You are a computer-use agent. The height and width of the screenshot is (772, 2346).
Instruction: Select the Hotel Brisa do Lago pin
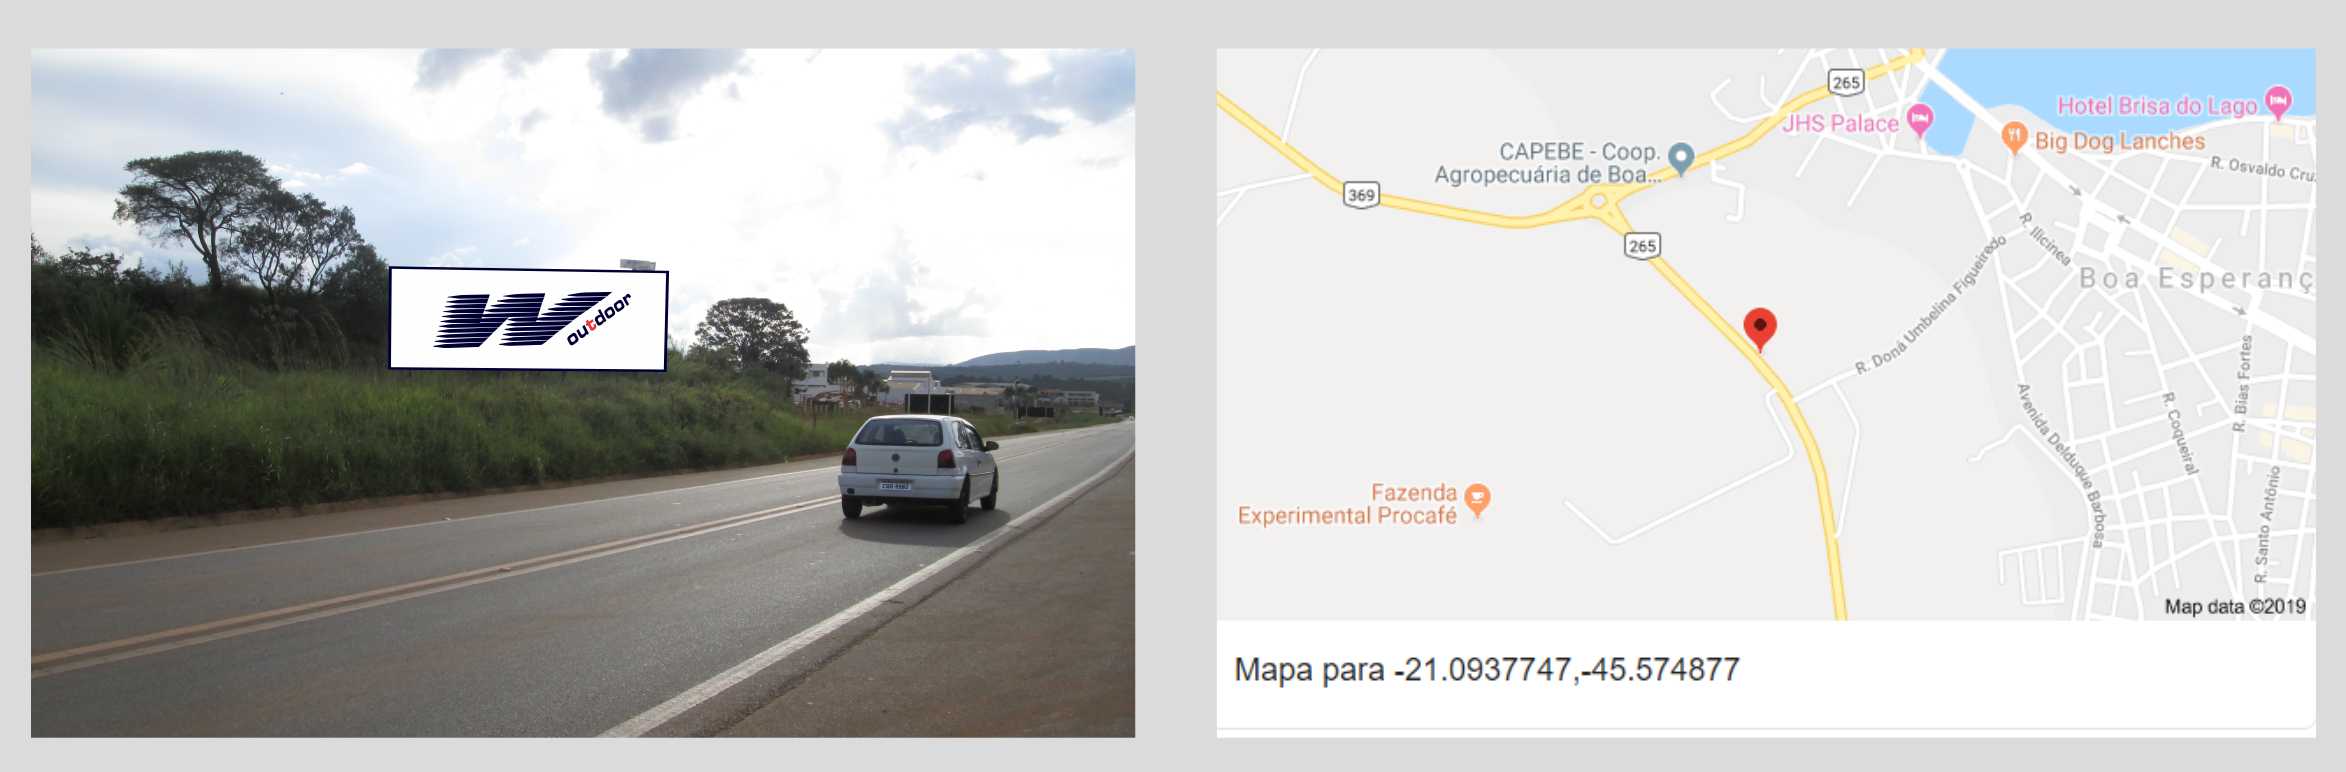click(x=2278, y=102)
